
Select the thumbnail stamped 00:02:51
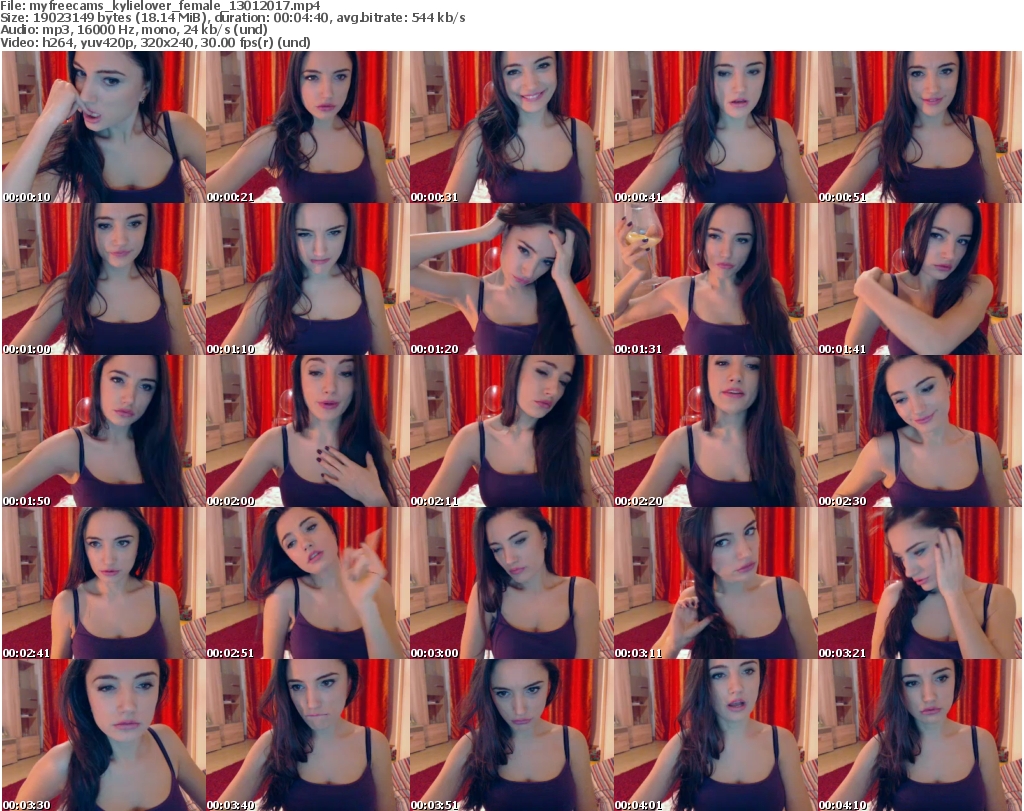tap(308, 584)
